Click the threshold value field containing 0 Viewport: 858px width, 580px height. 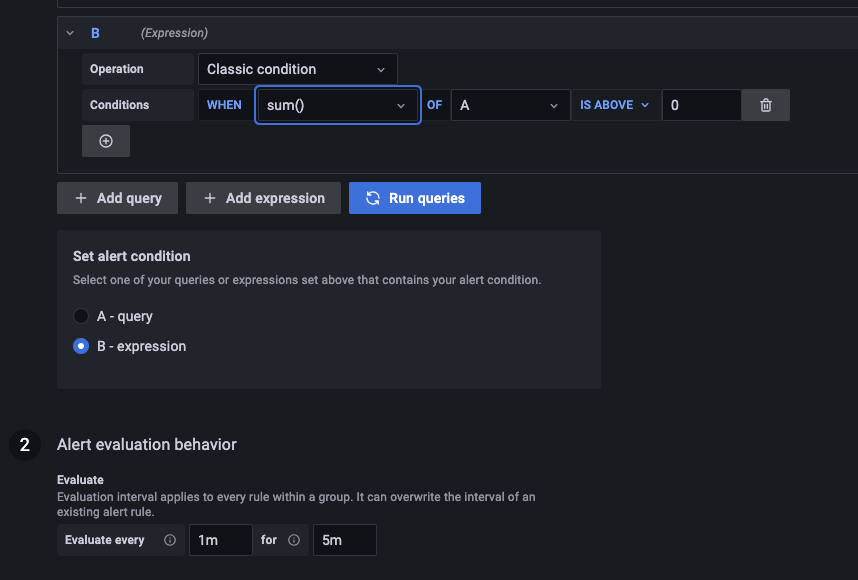pos(700,105)
